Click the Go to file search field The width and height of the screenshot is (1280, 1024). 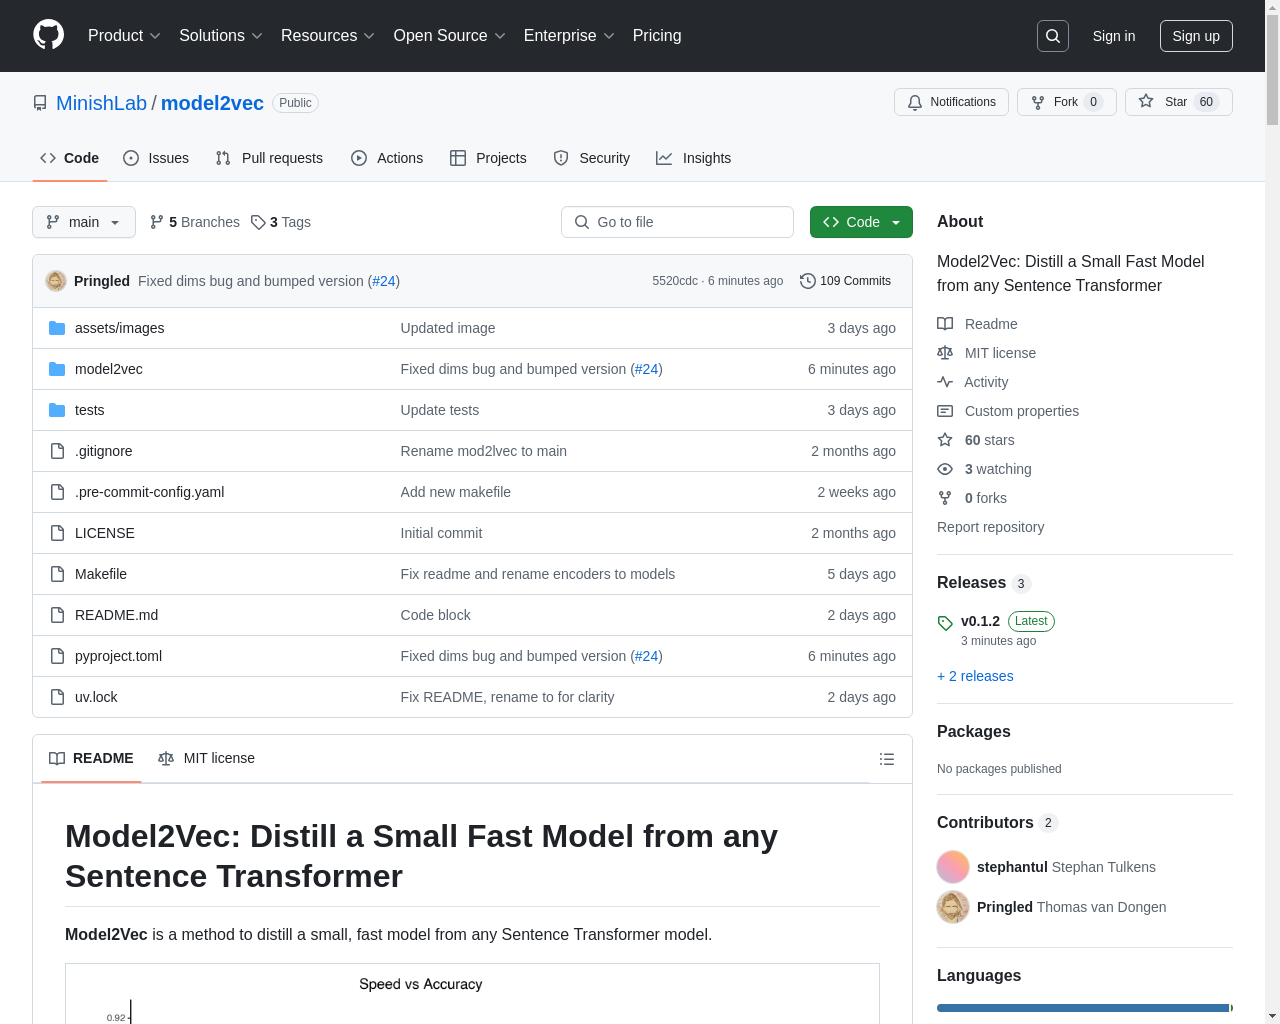tap(677, 222)
